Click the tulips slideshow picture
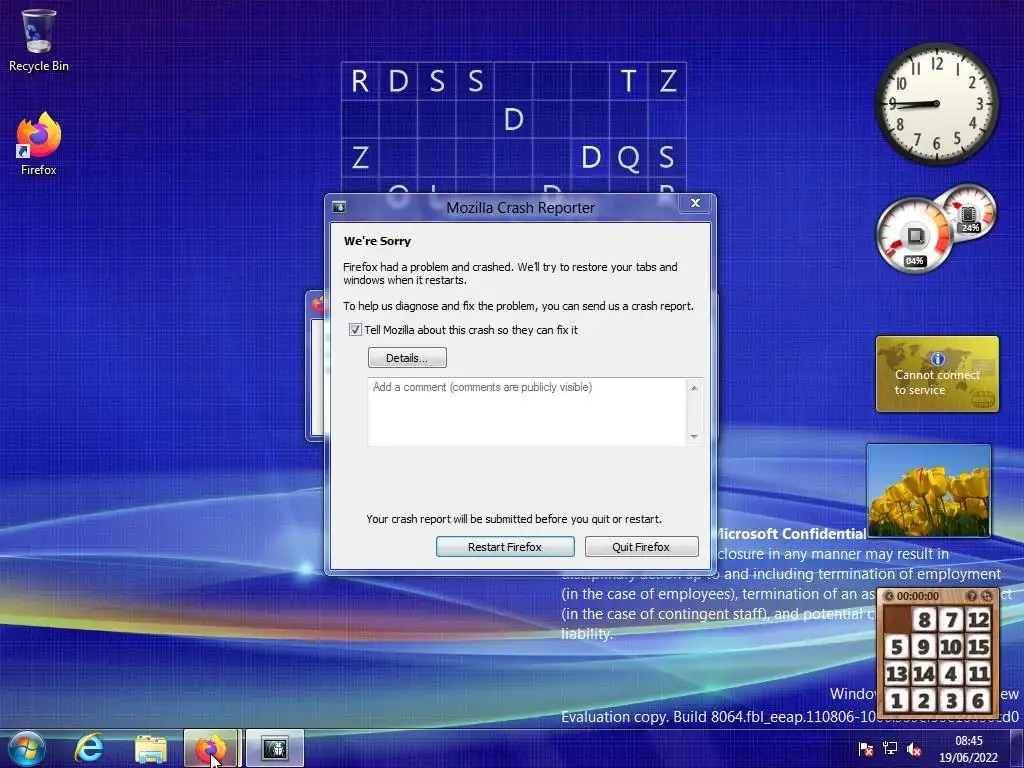 pyautogui.click(x=929, y=490)
